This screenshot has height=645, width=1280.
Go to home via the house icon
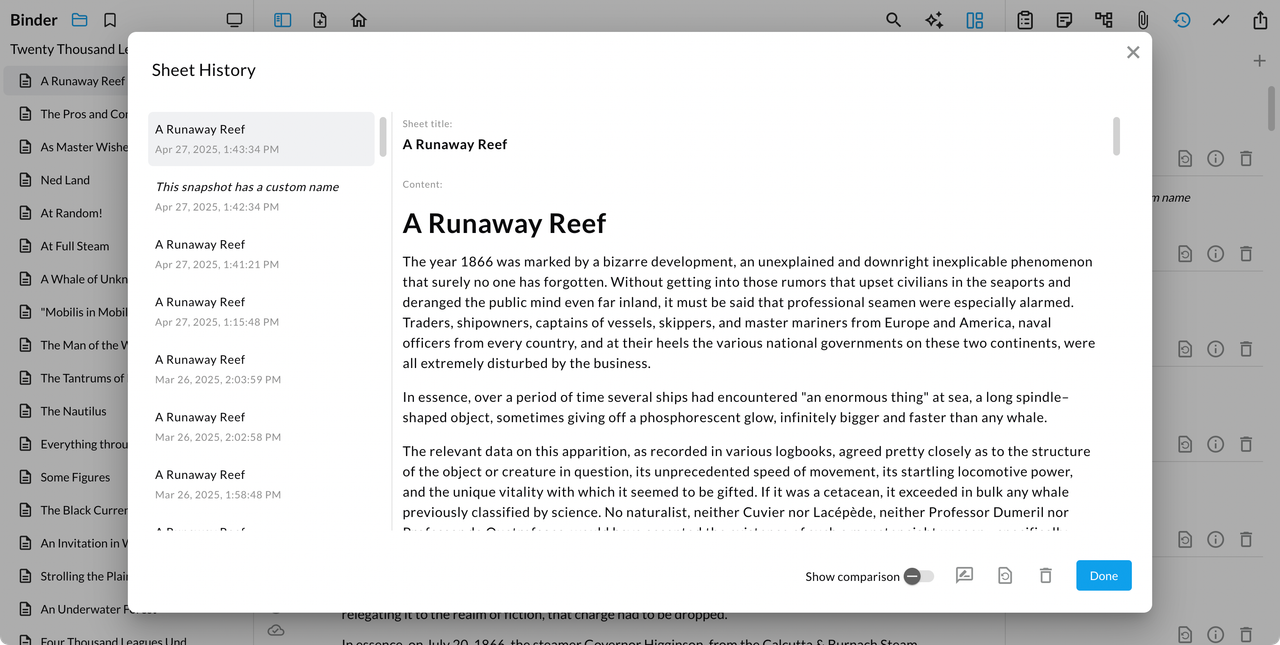[x=359, y=20]
